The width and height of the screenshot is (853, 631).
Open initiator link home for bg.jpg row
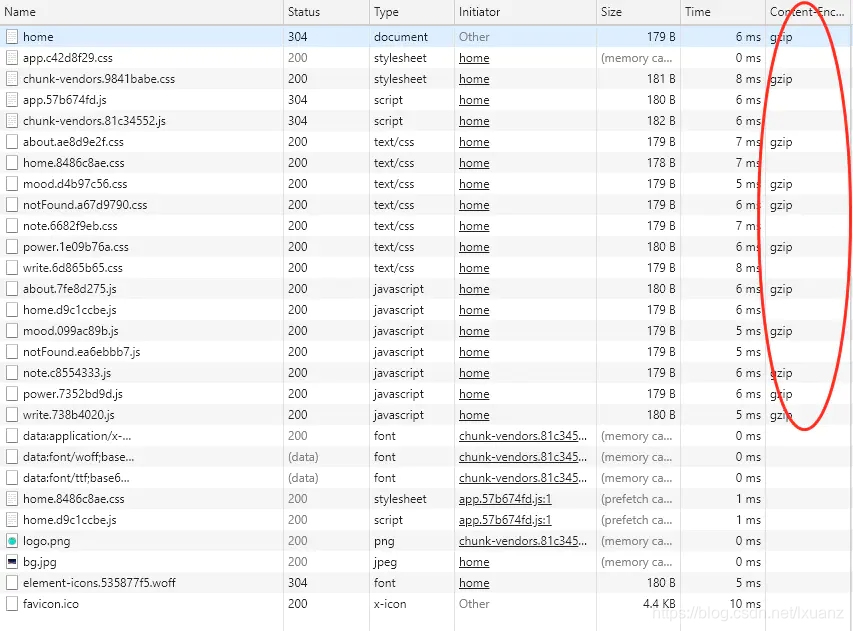tap(474, 562)
